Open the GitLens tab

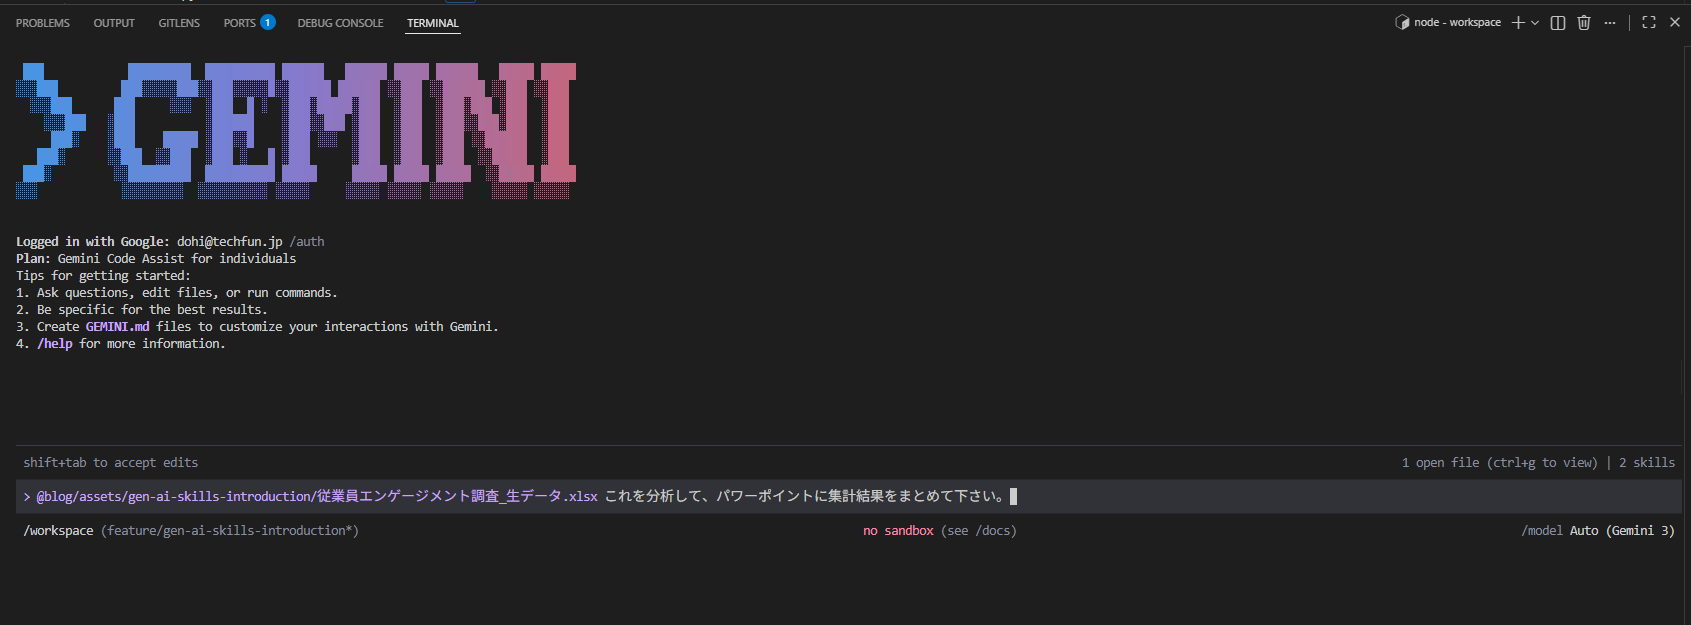pos(179,23)
